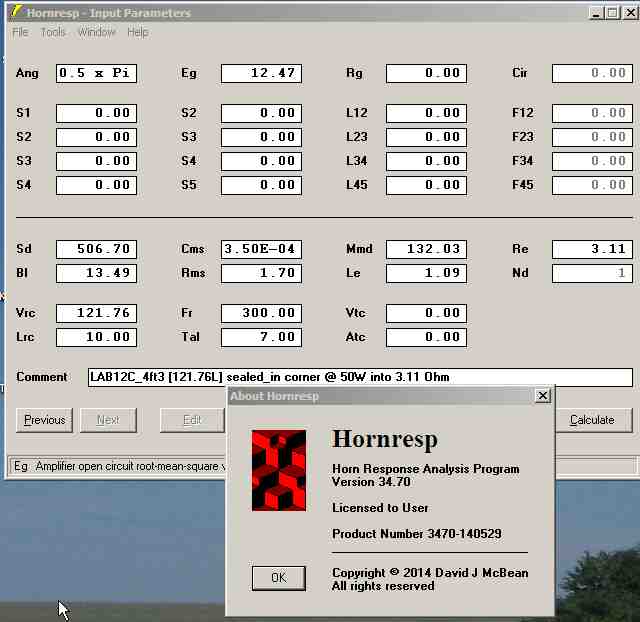The image size is (640, 622).
Task: Click the F45 input field
Action: point(592,186)
